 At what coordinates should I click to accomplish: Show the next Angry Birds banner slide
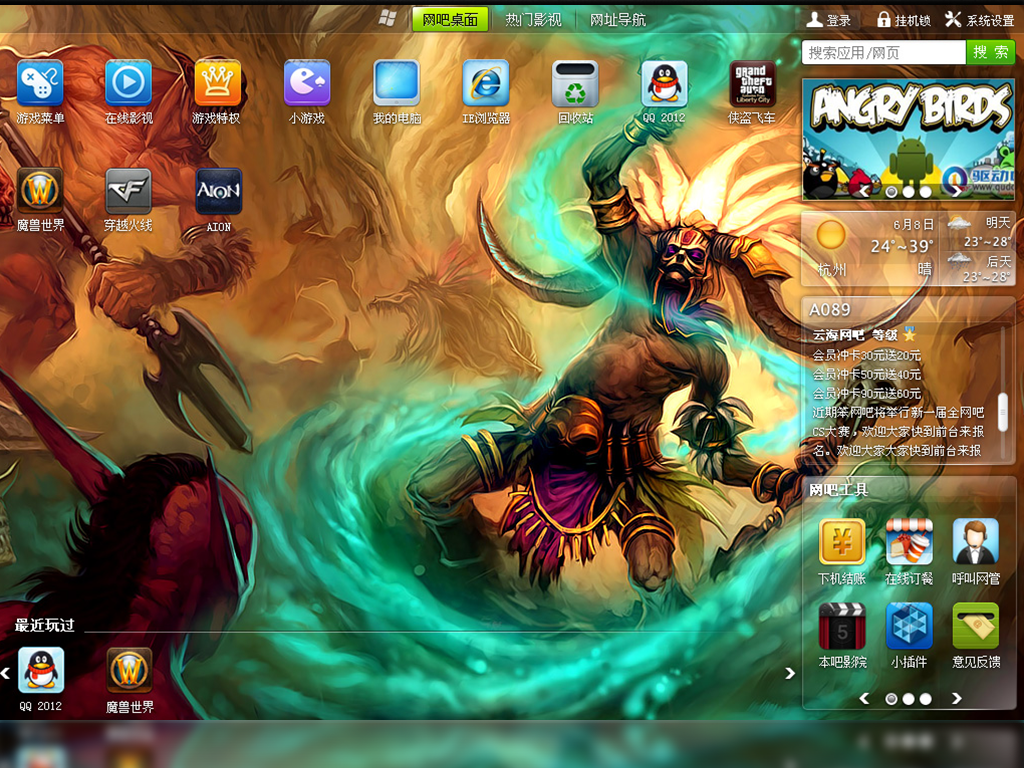955,191
